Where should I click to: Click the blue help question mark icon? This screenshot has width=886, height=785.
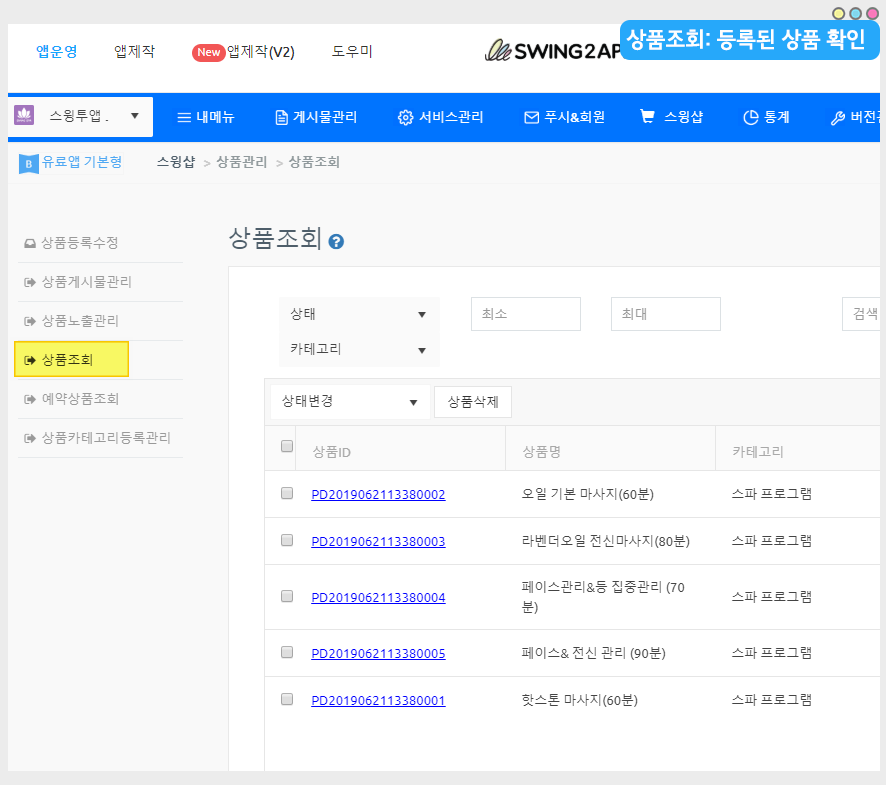pos(336,242)
